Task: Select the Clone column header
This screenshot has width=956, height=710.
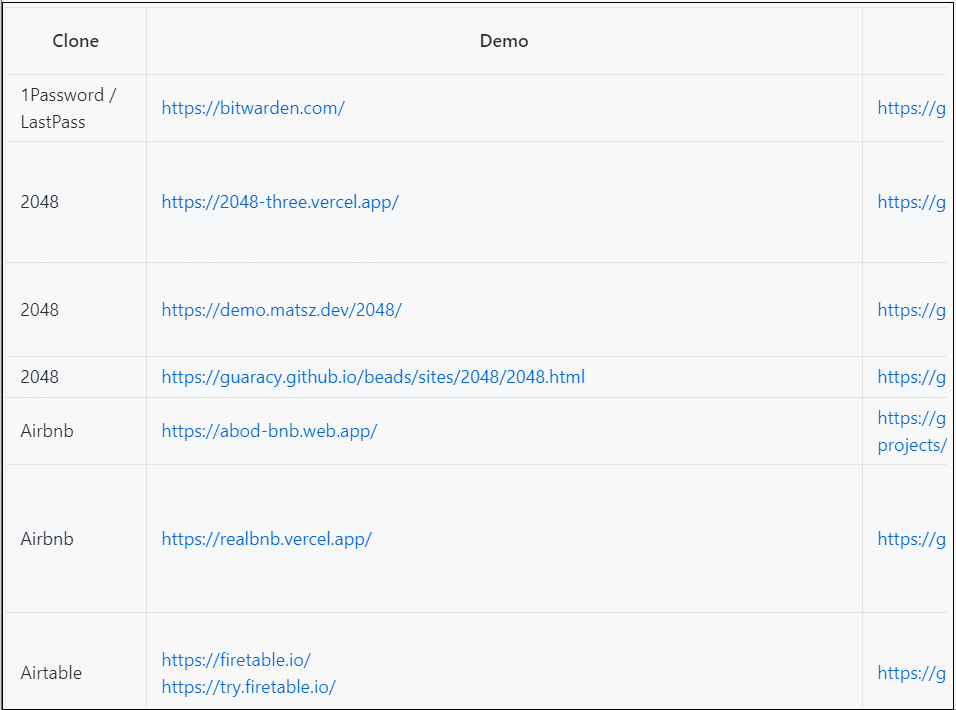Action: [x=76, y=41]
